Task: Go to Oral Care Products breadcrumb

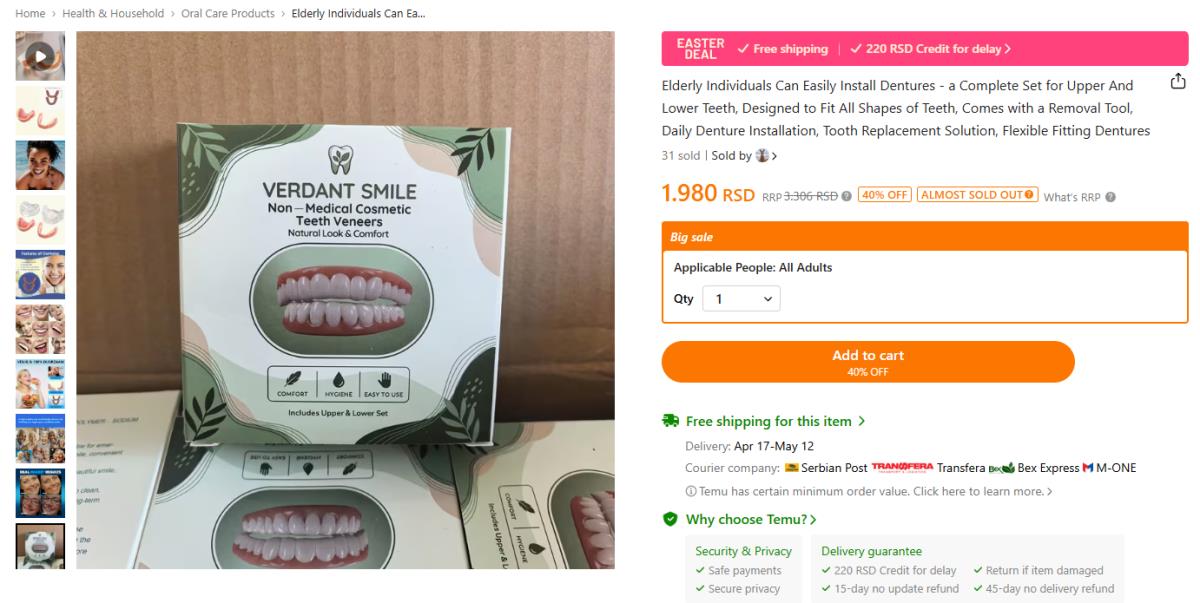Action: coord(228,14)
